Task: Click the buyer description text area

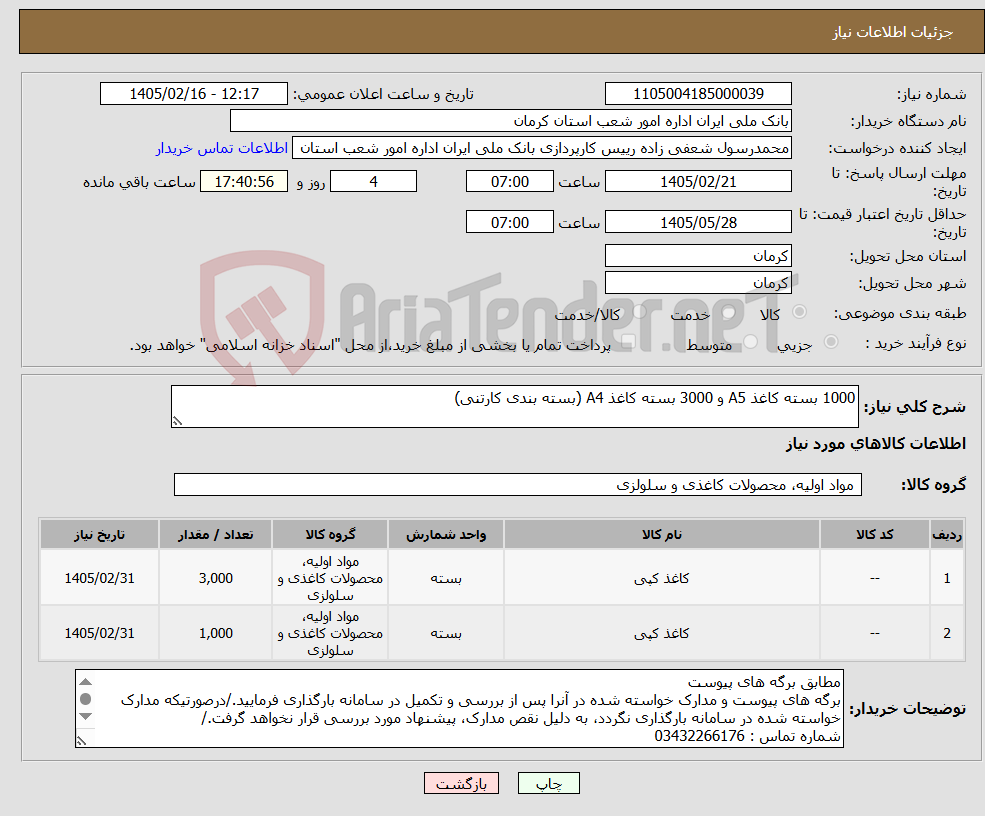Action: (459, 709)
